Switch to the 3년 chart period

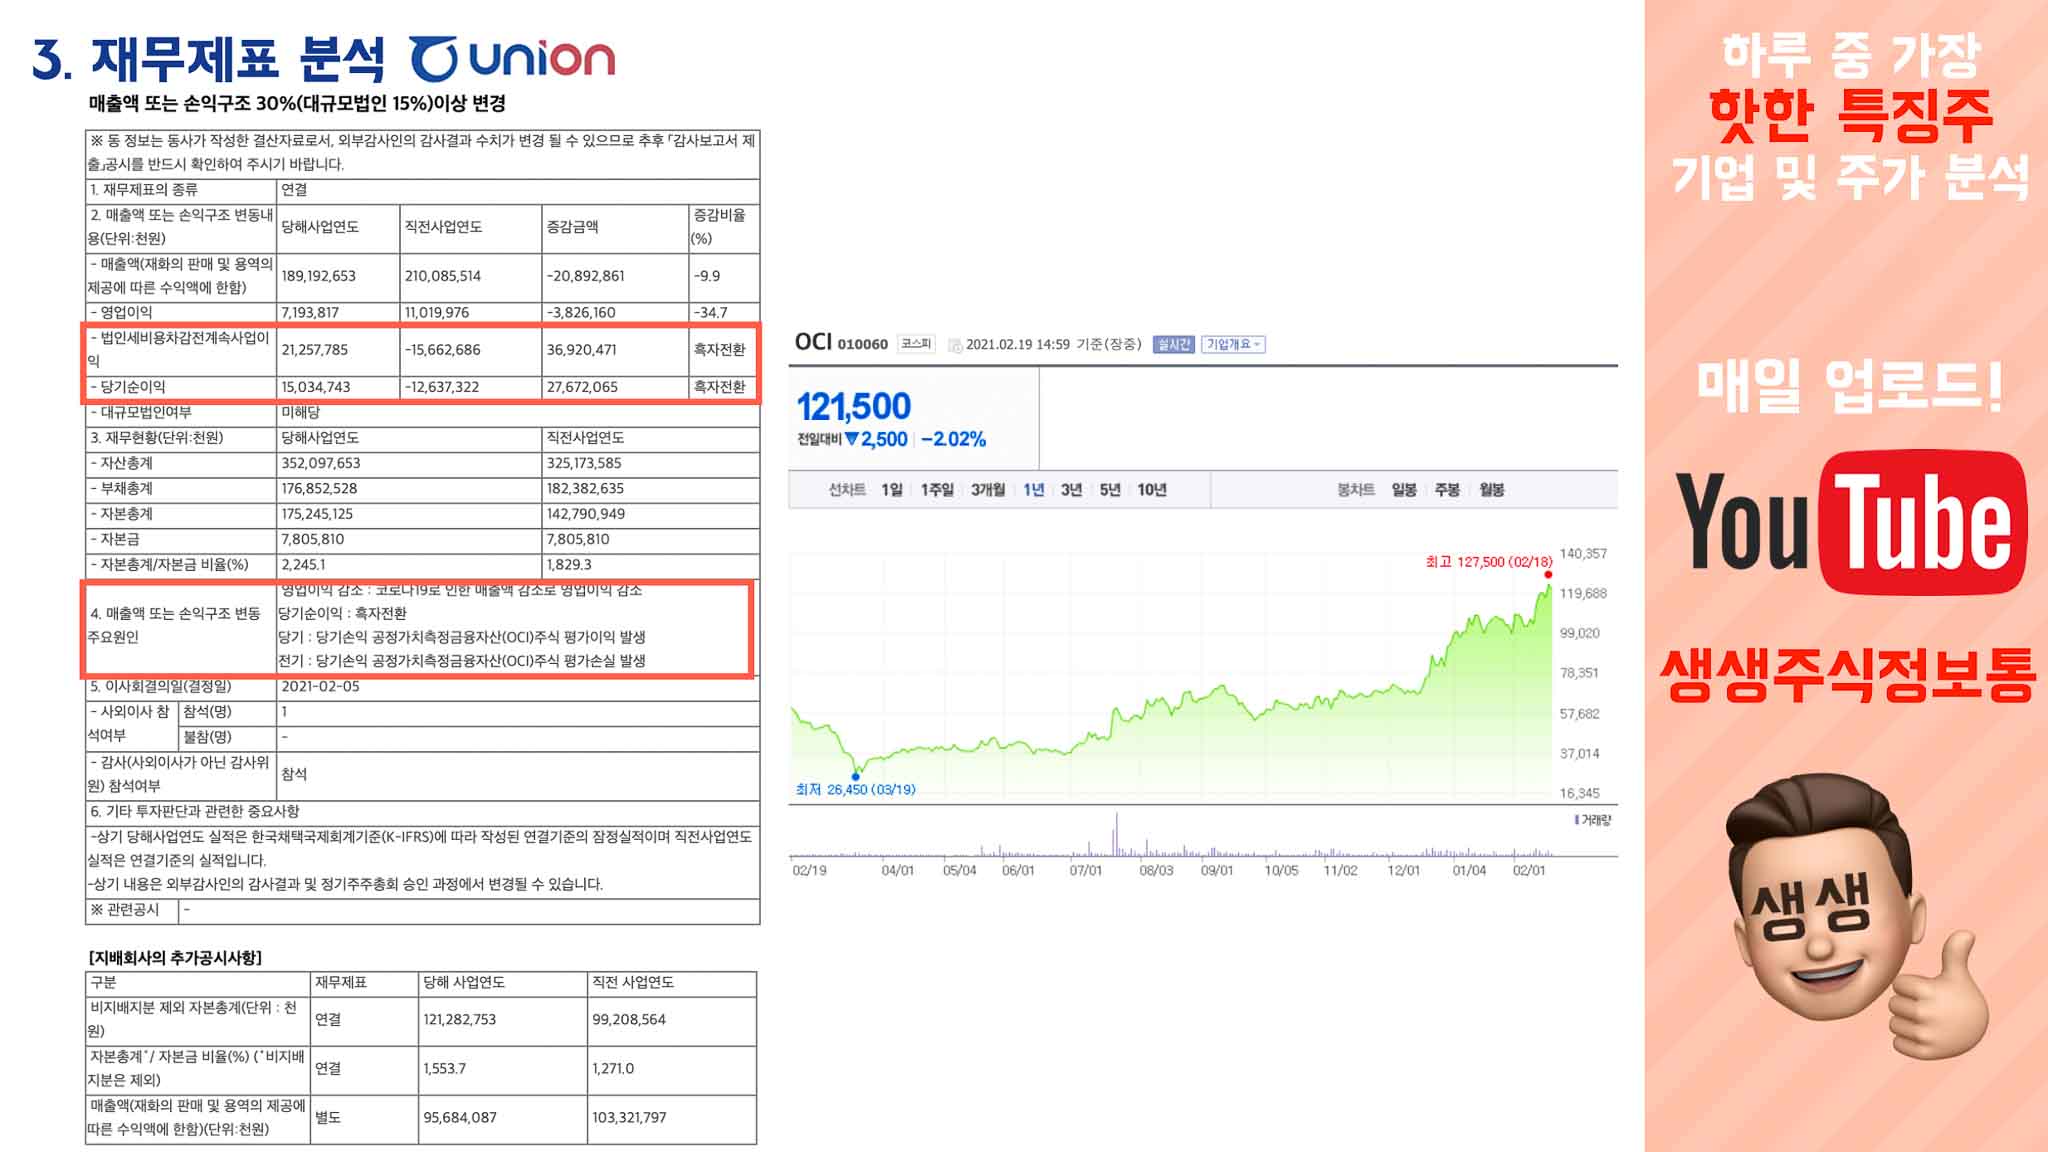(1071, 490)
